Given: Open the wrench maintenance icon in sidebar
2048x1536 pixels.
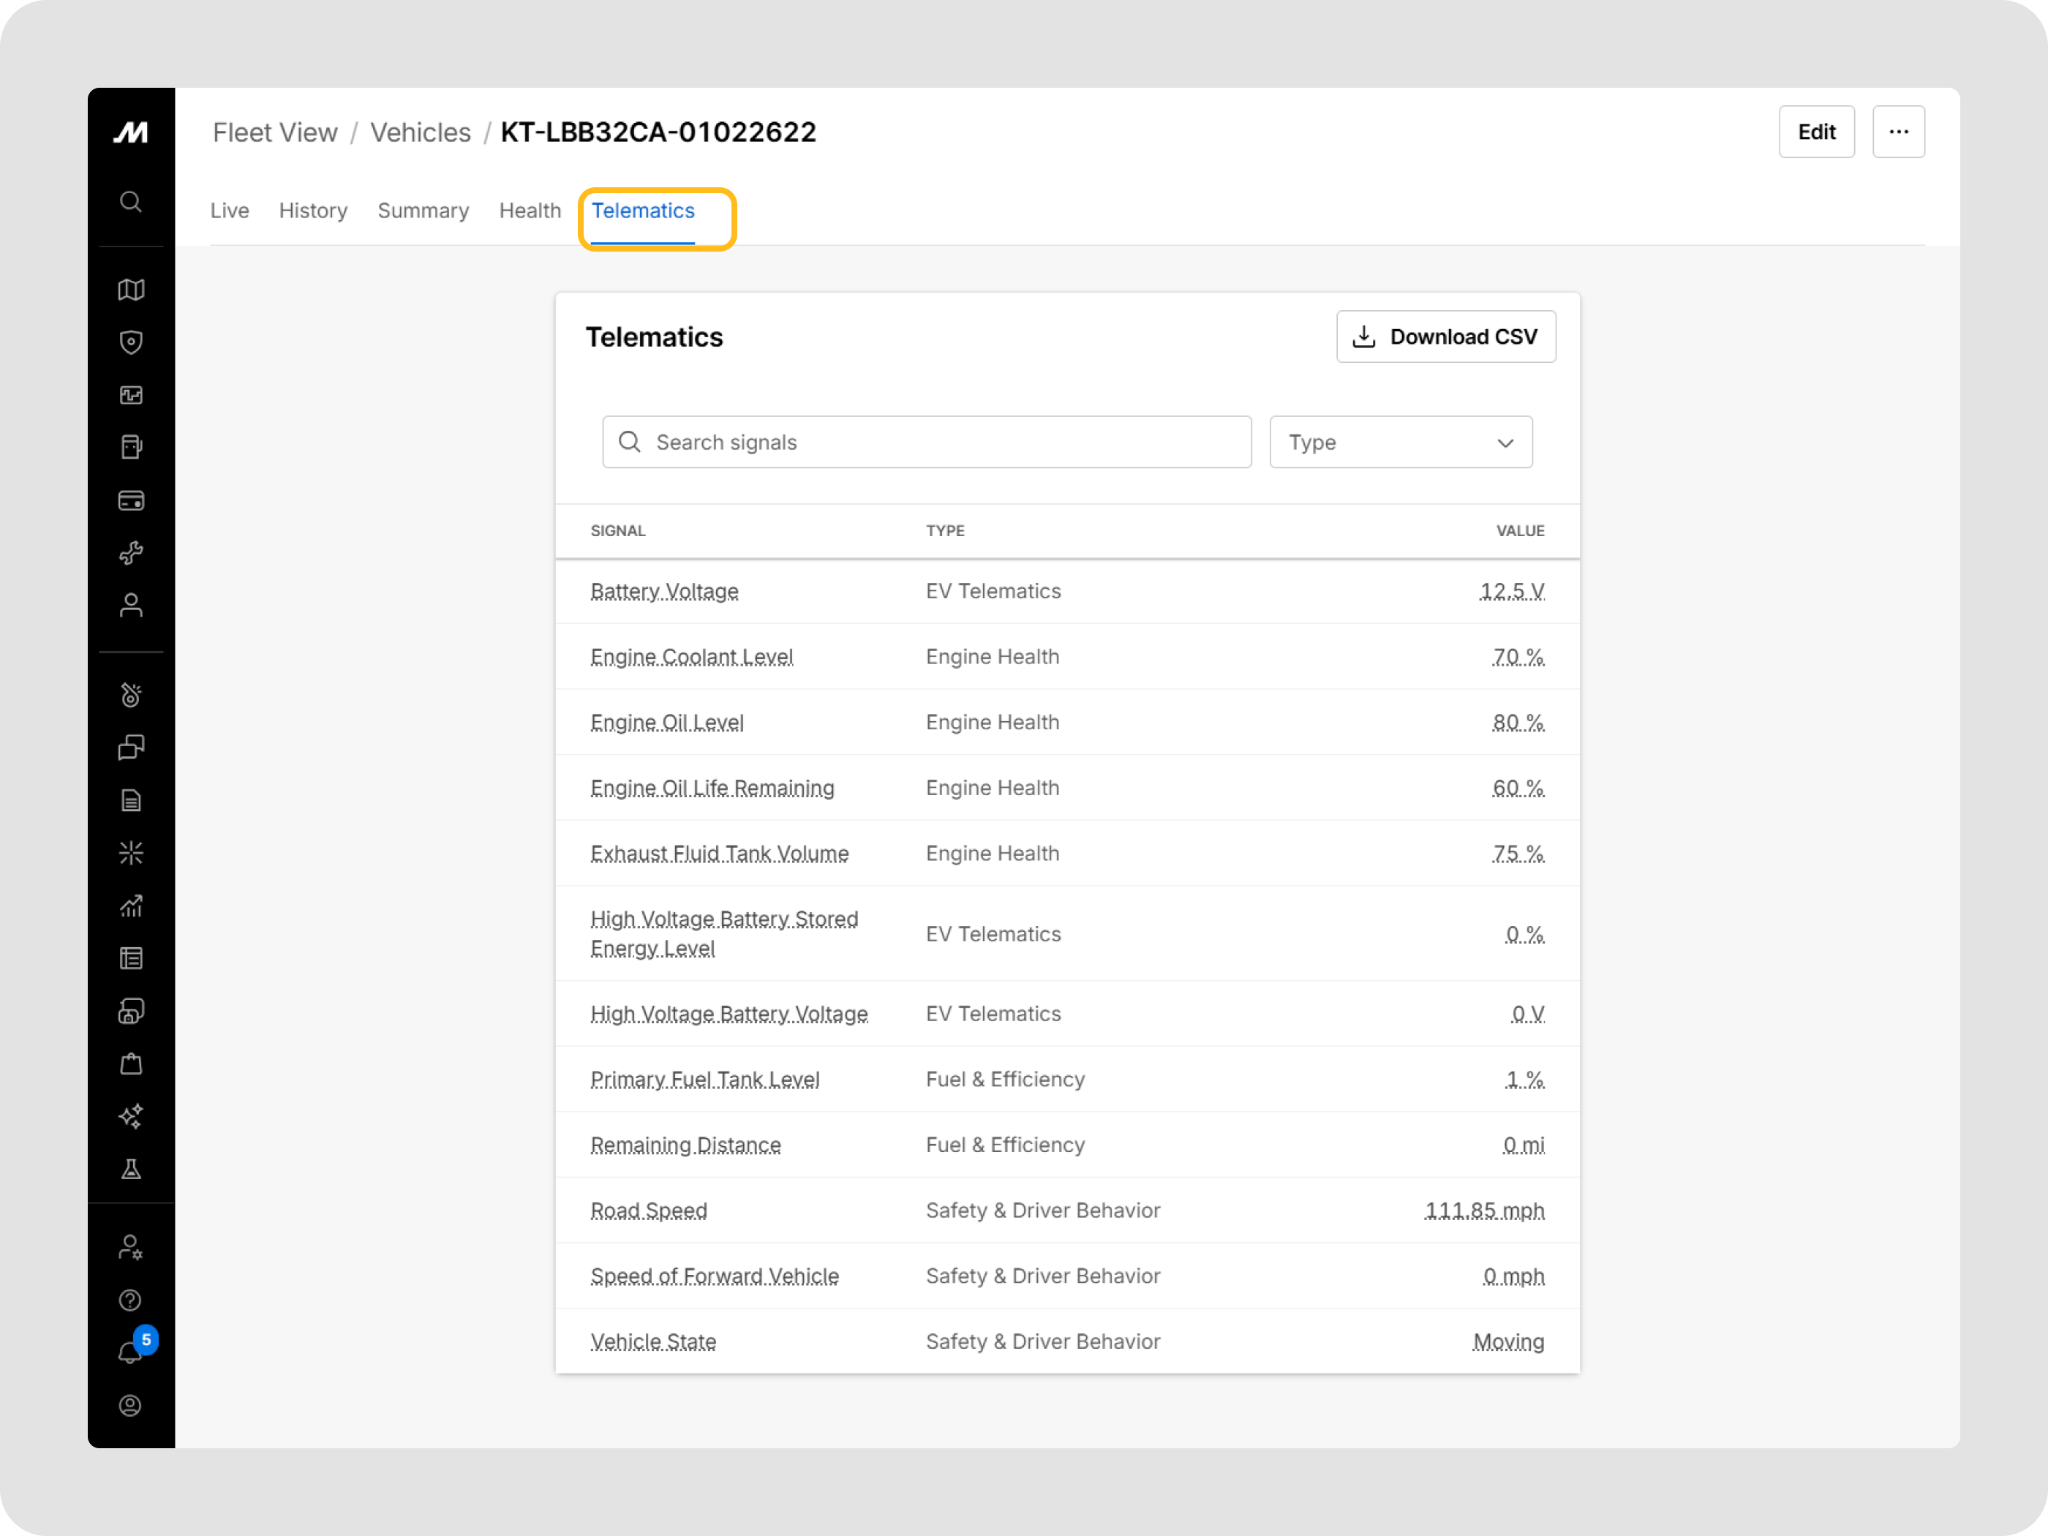Looking at the screenshot, I should [131, 553].
